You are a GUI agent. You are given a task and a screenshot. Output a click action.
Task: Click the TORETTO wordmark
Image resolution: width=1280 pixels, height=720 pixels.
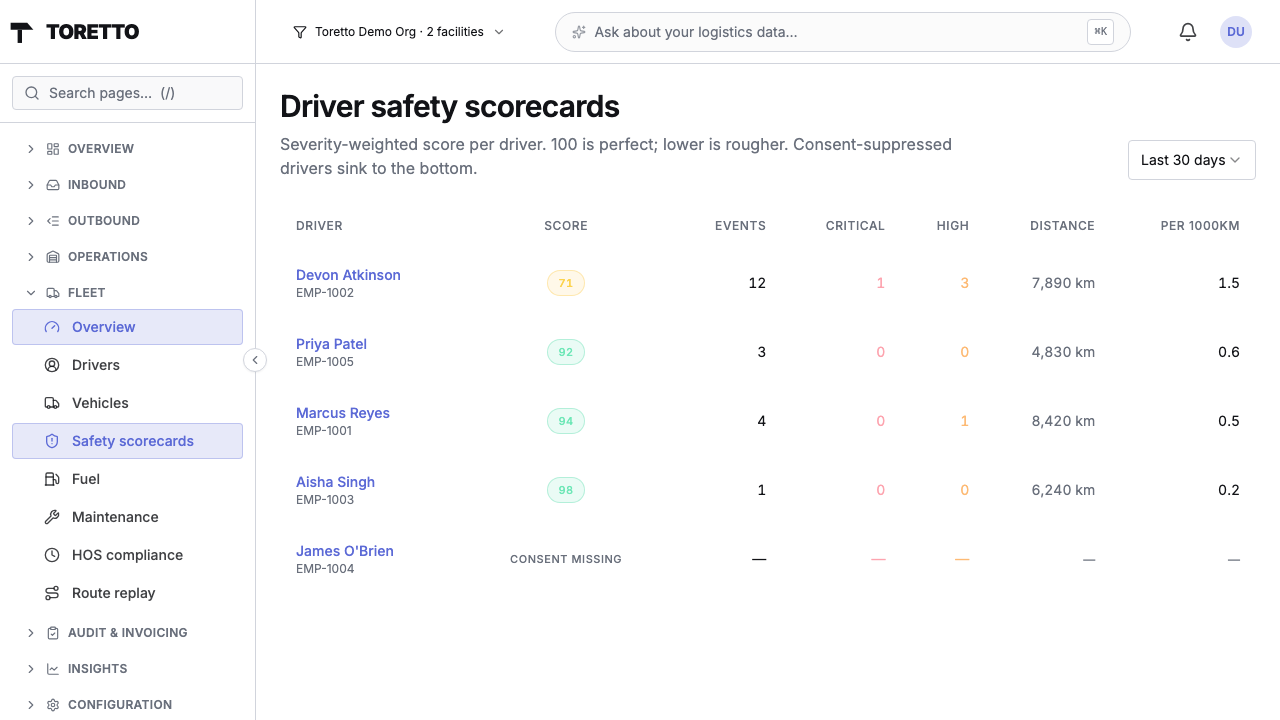point(92,32)
